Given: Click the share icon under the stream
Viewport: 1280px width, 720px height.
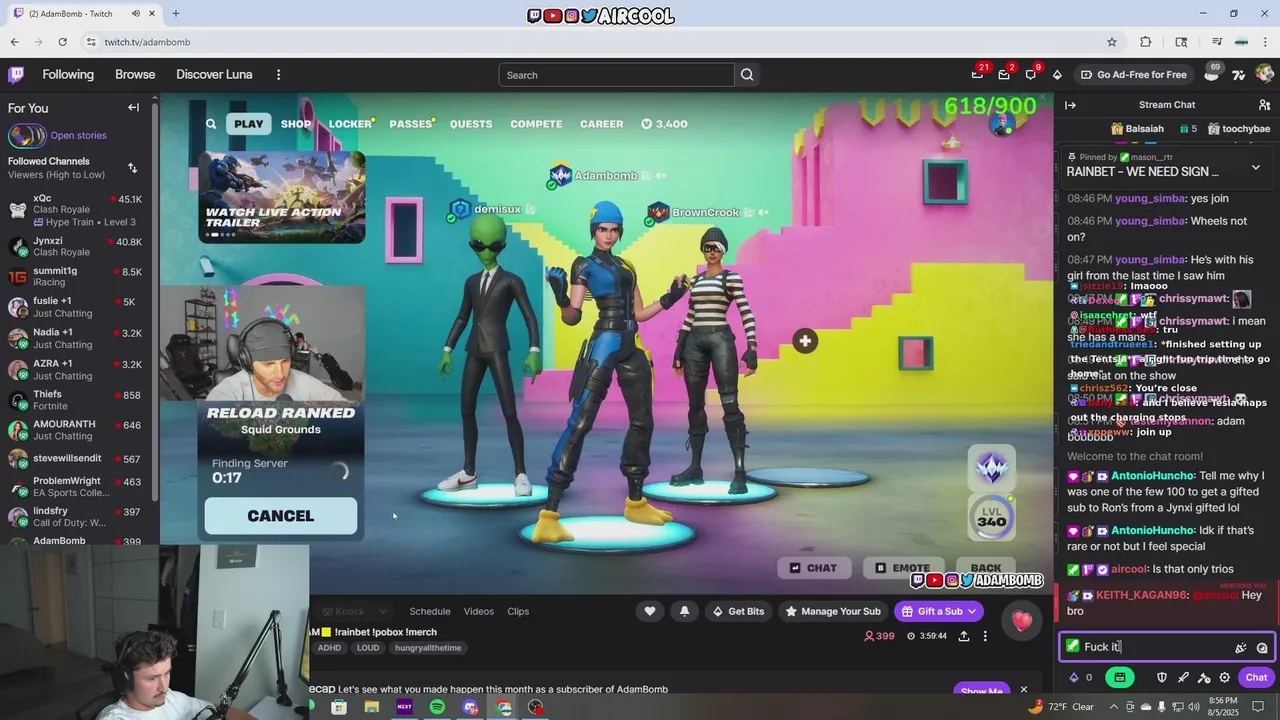Looking at the screenshot, I should (x=964, y=636).
